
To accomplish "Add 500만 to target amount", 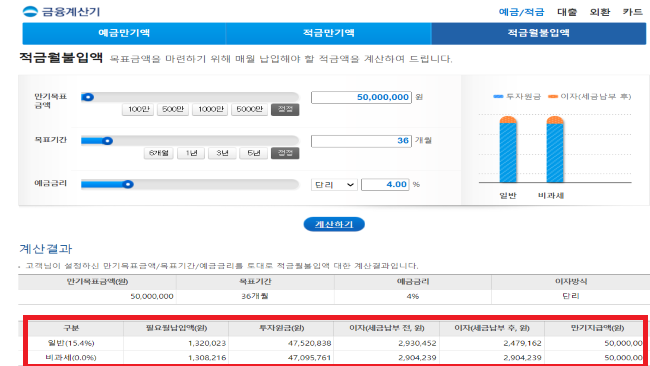I will tap(172, 109).
